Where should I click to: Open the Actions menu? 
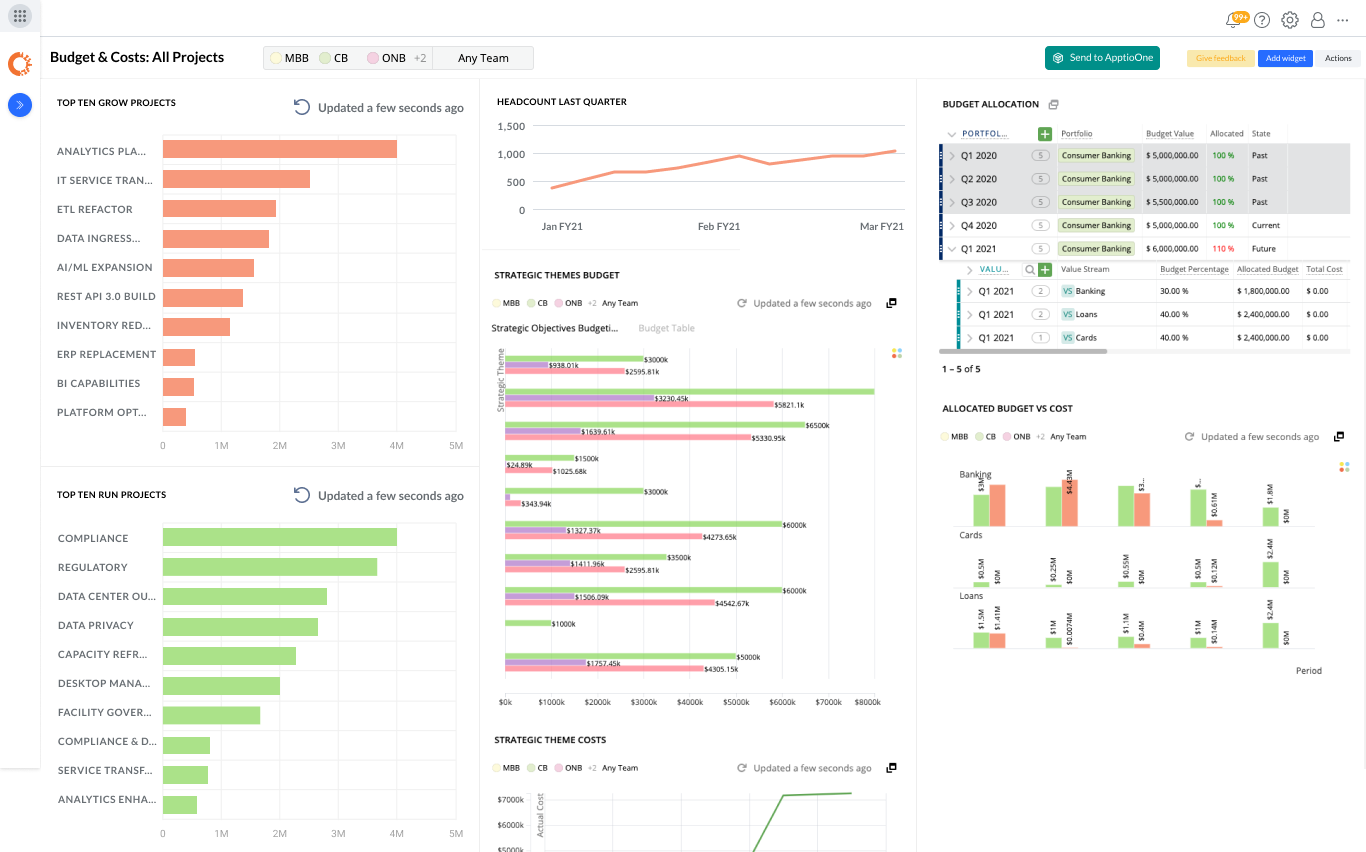[1338, 58]
